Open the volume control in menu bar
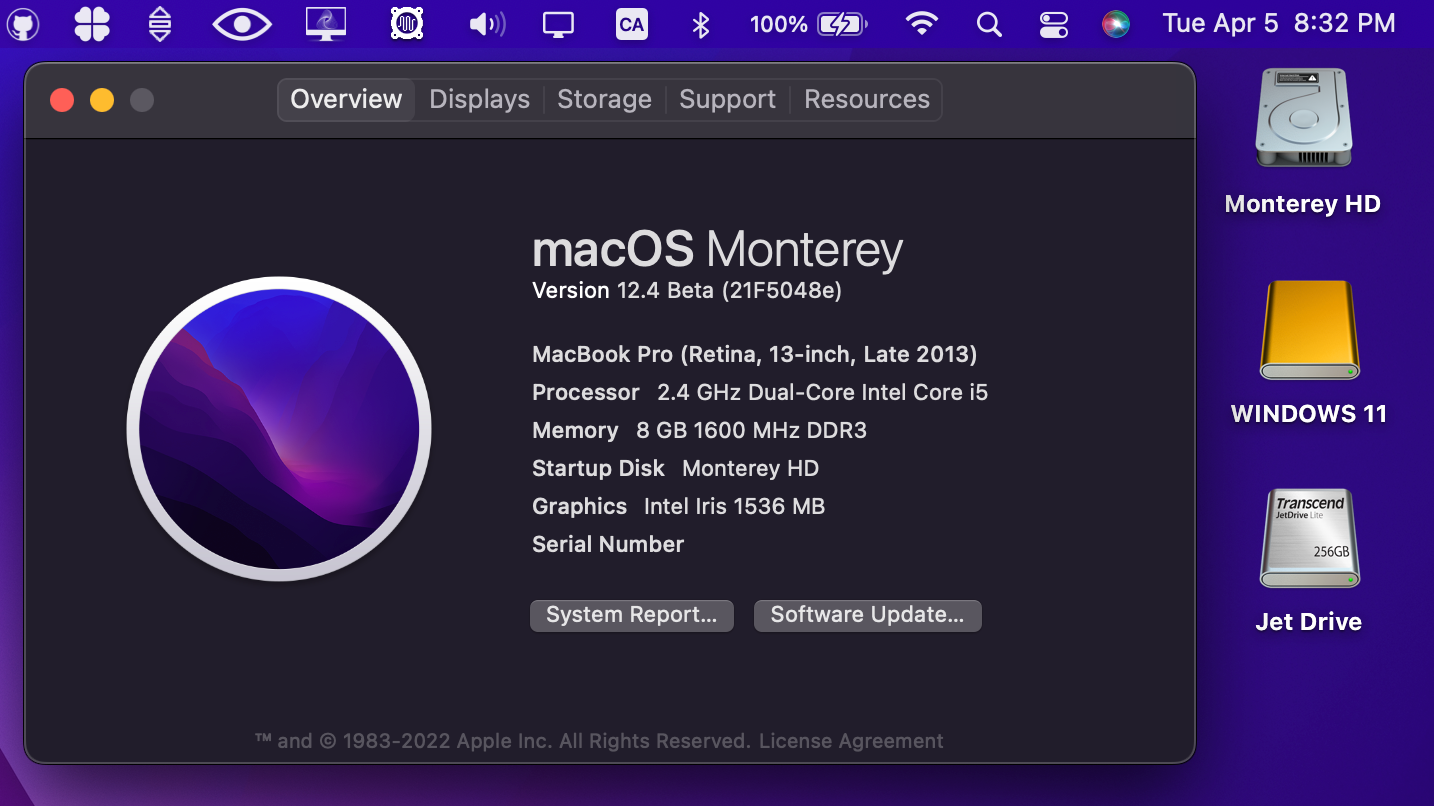Screen dimensions: 1434x806 coord(487,24)
